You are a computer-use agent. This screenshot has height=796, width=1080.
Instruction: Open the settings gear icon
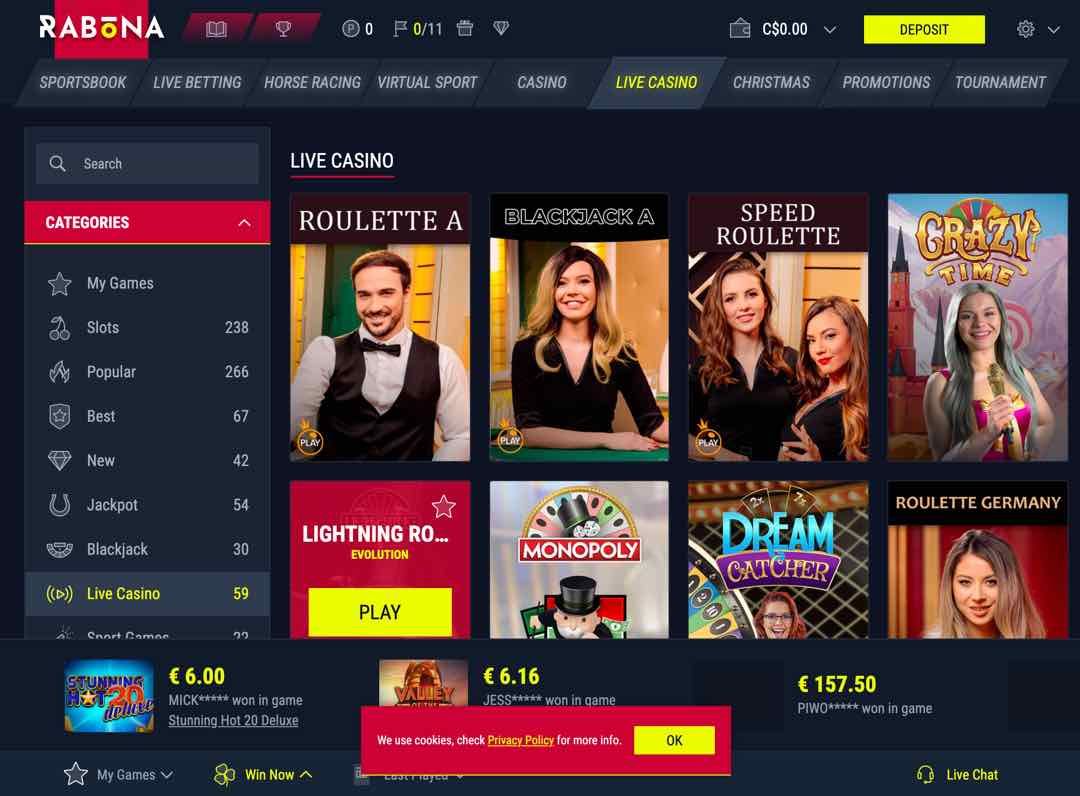[1025, 29]
